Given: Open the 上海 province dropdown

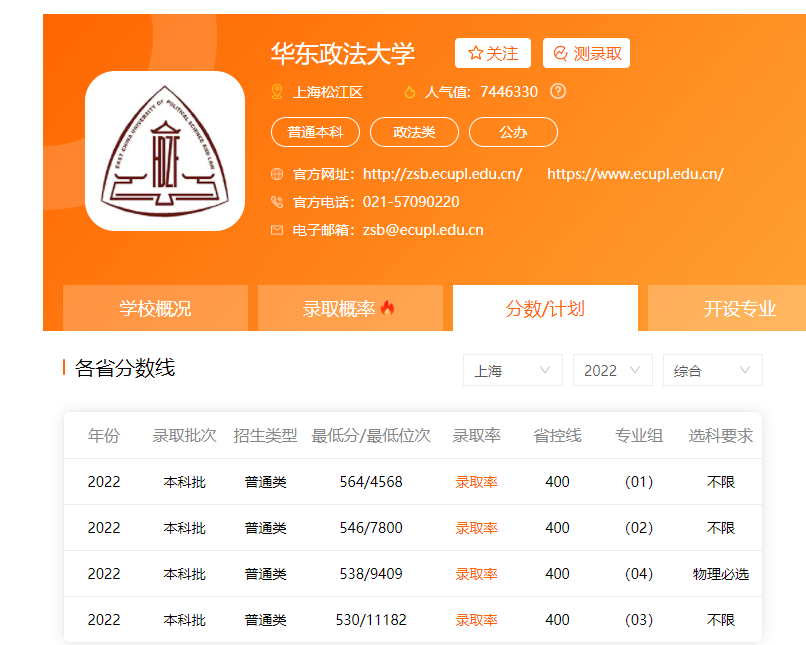Looking at the screenshot, I should pos(512,370).
